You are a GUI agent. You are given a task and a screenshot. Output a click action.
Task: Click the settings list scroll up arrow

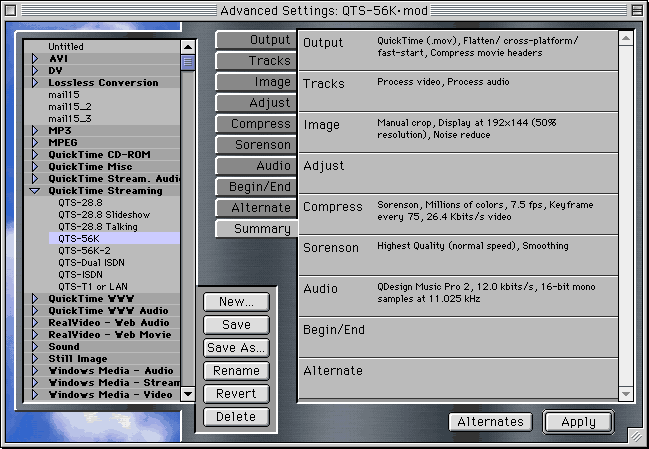point(188,47)
